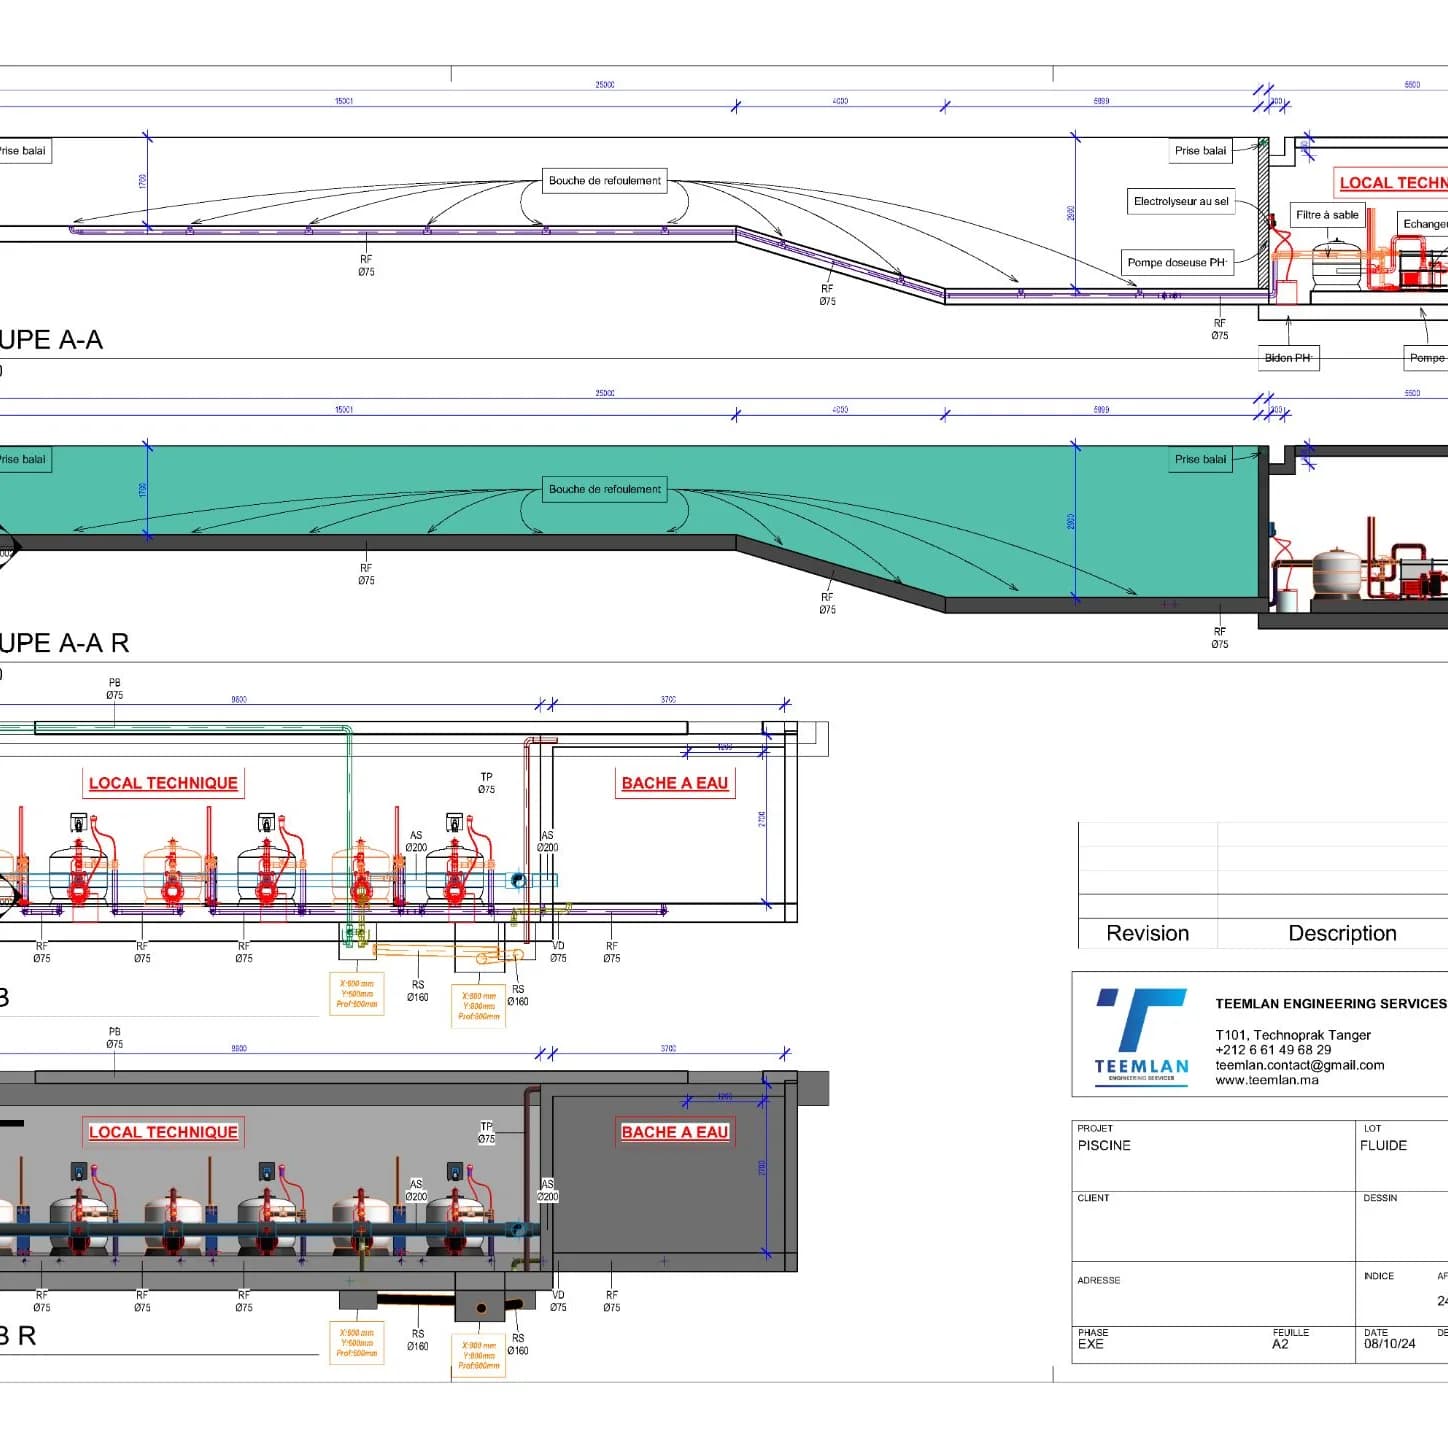Click the Revision column header
The width and height of the screenshot is (1448, 1448).
pyautogui.click(x=1147, y=933)
